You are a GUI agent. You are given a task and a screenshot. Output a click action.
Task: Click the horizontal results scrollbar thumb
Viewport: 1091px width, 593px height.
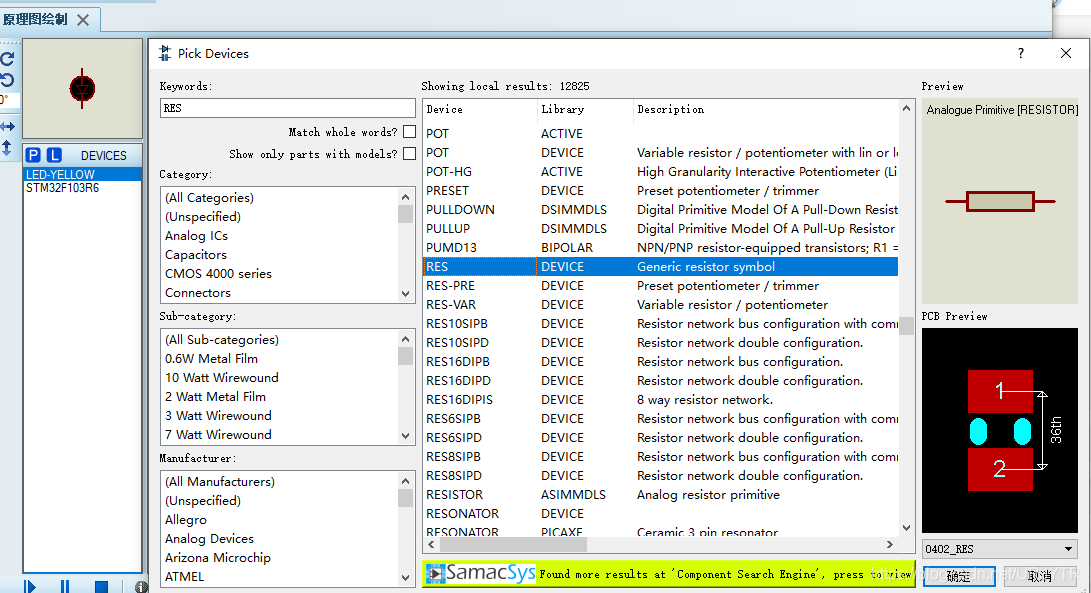[511, 544]
